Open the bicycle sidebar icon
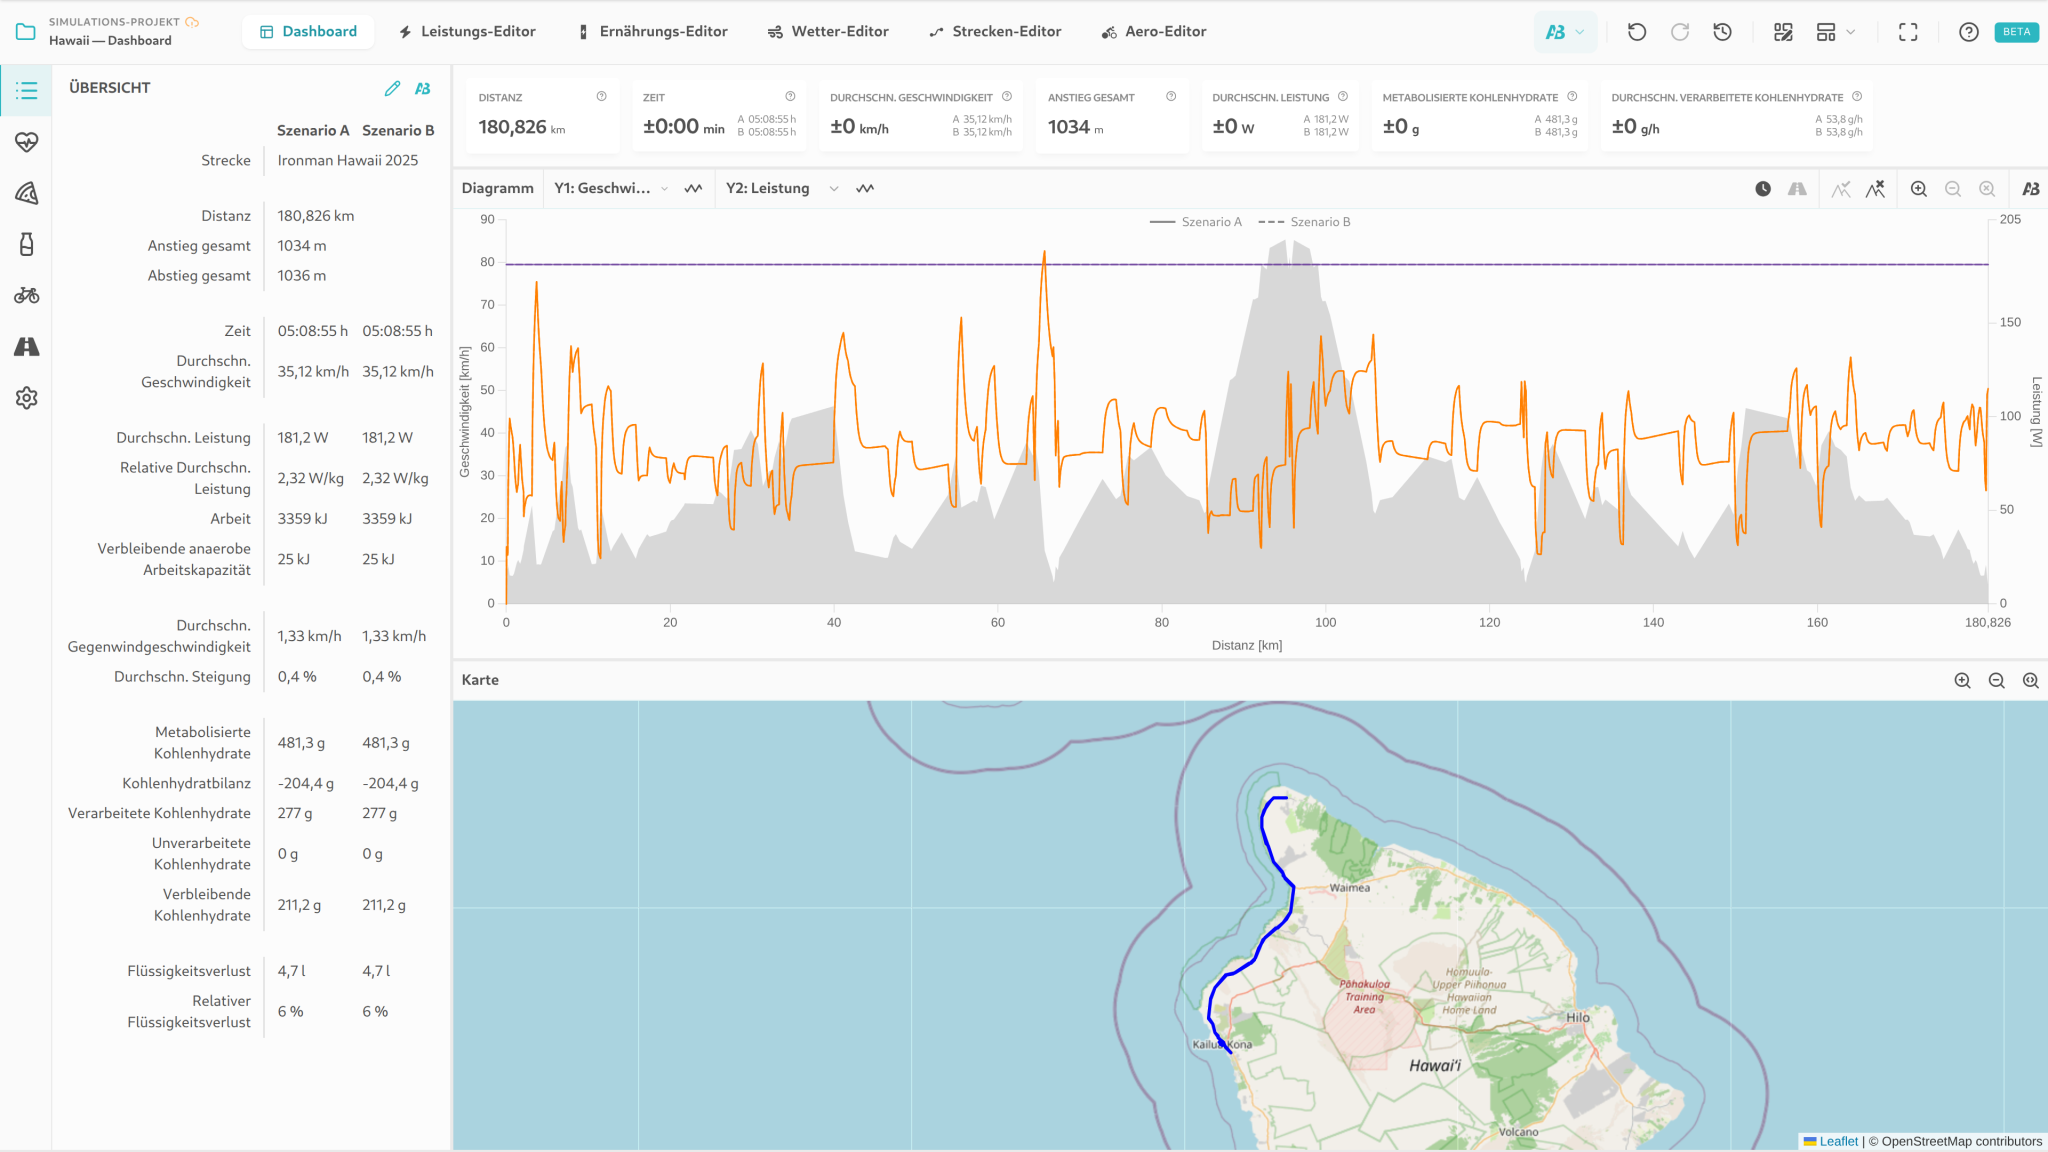The image size is (2048, 1152). click(26, 295)
